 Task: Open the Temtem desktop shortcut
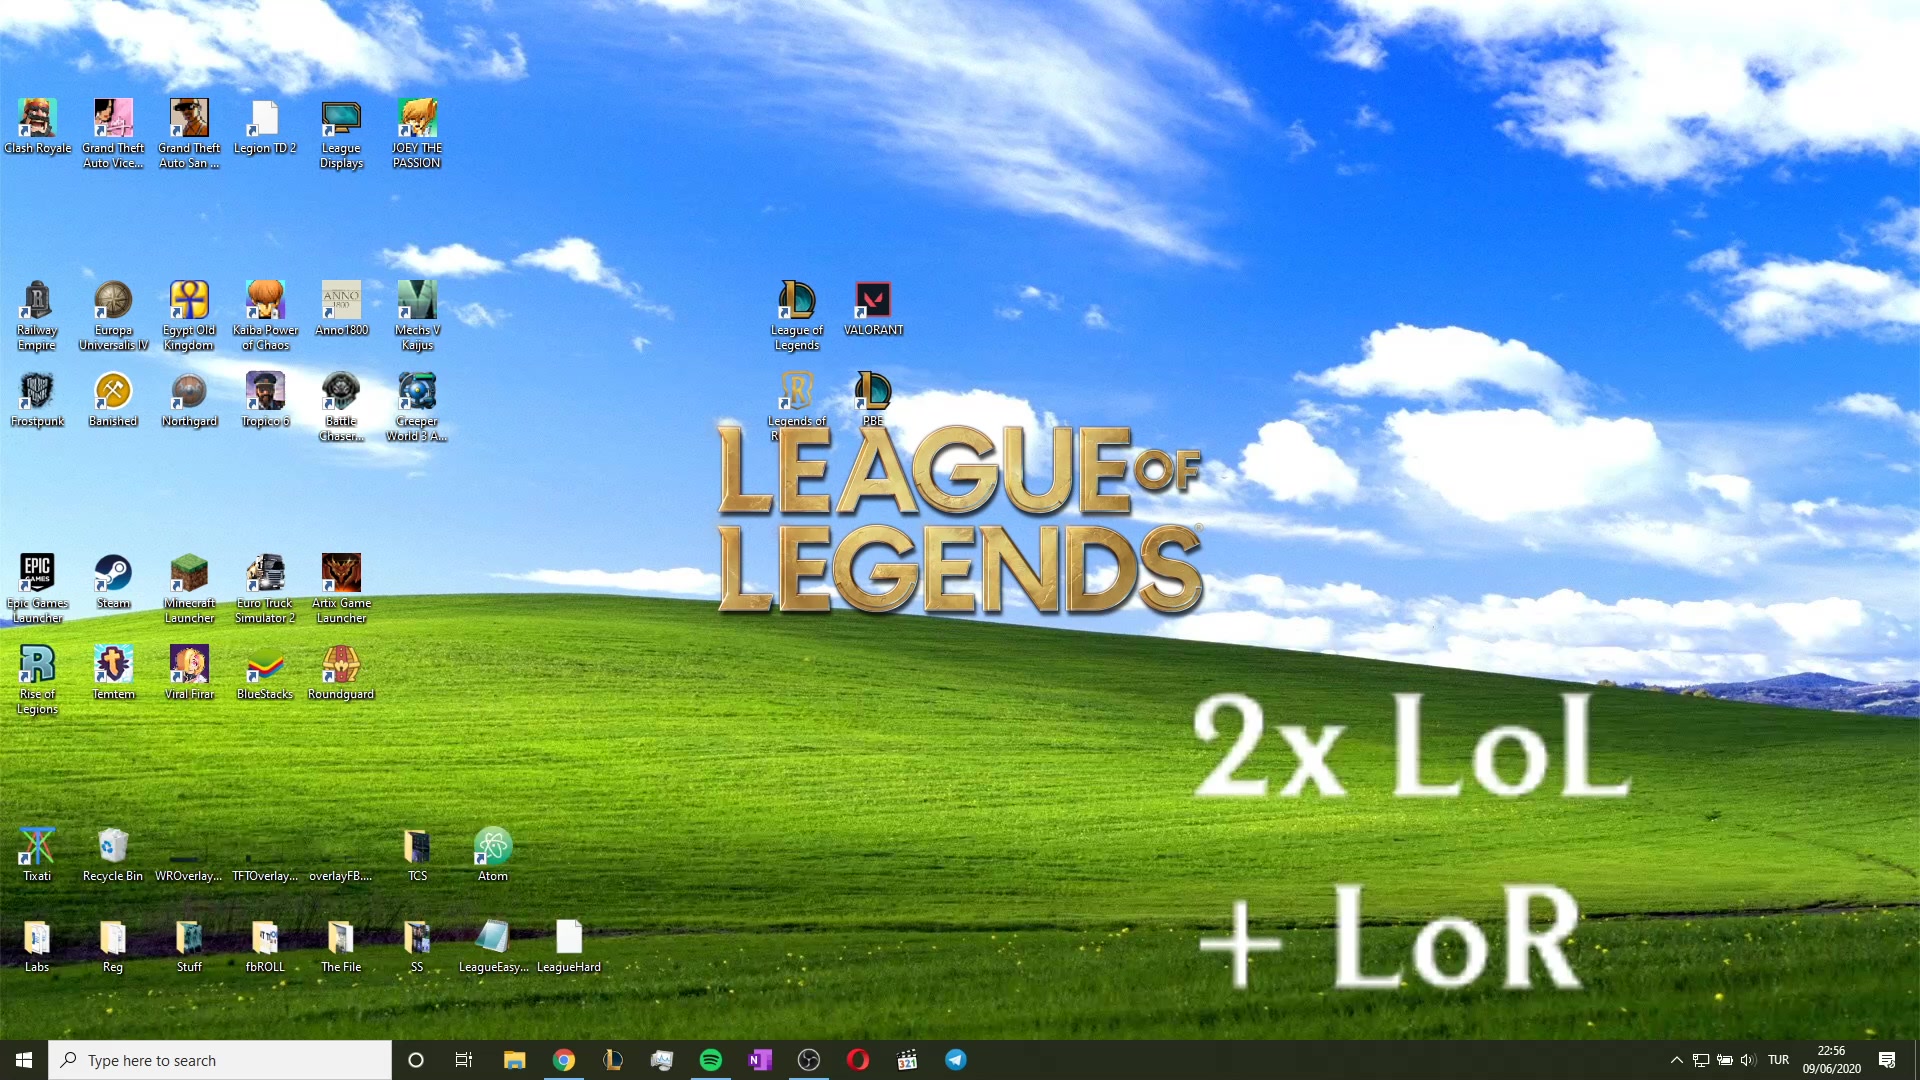point(113,672)
